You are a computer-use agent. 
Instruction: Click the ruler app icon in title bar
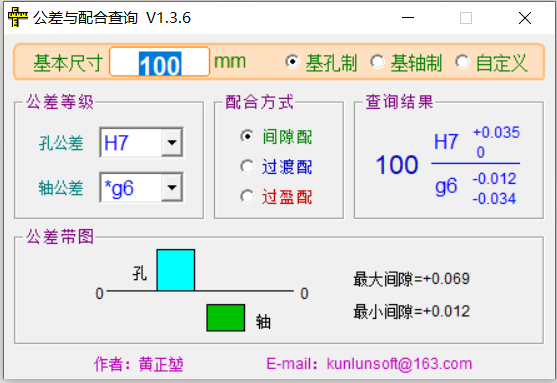point(17,17)
